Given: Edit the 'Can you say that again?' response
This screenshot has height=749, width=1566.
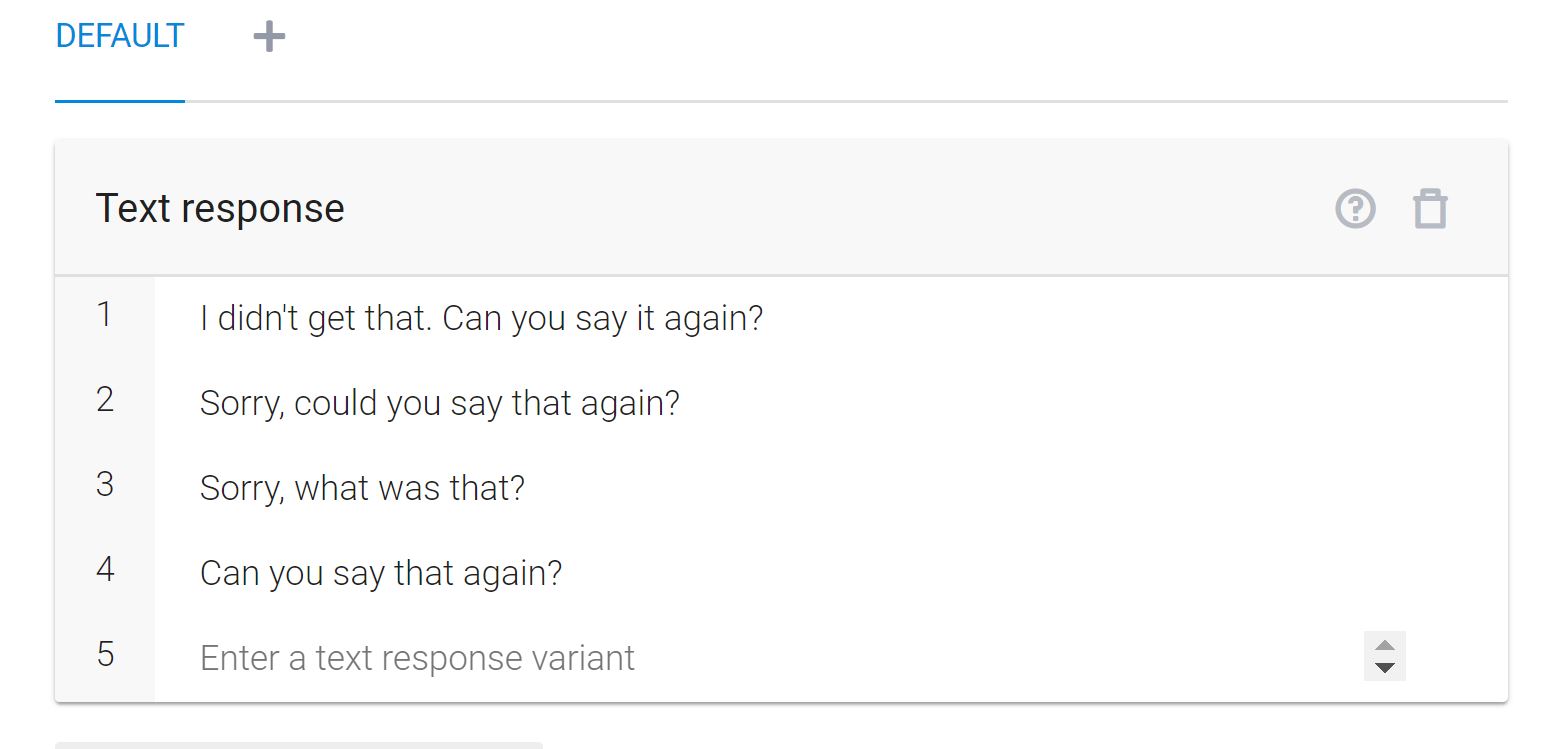Looking at the screenshot, I should click(381, 574).
